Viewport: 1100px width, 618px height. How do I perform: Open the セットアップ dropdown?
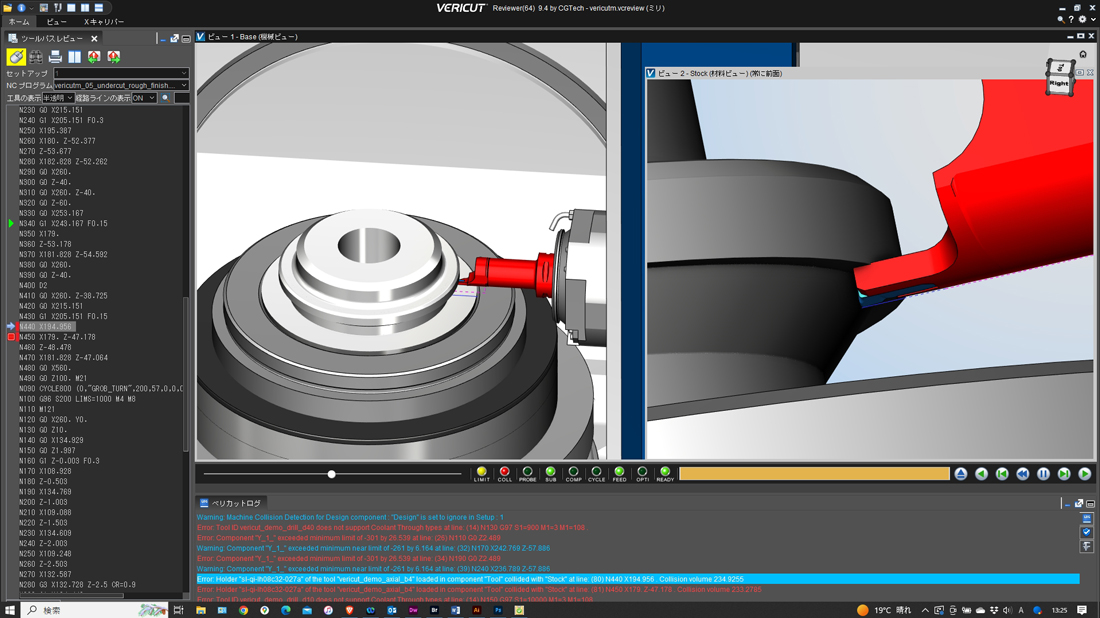coord(121,73)
